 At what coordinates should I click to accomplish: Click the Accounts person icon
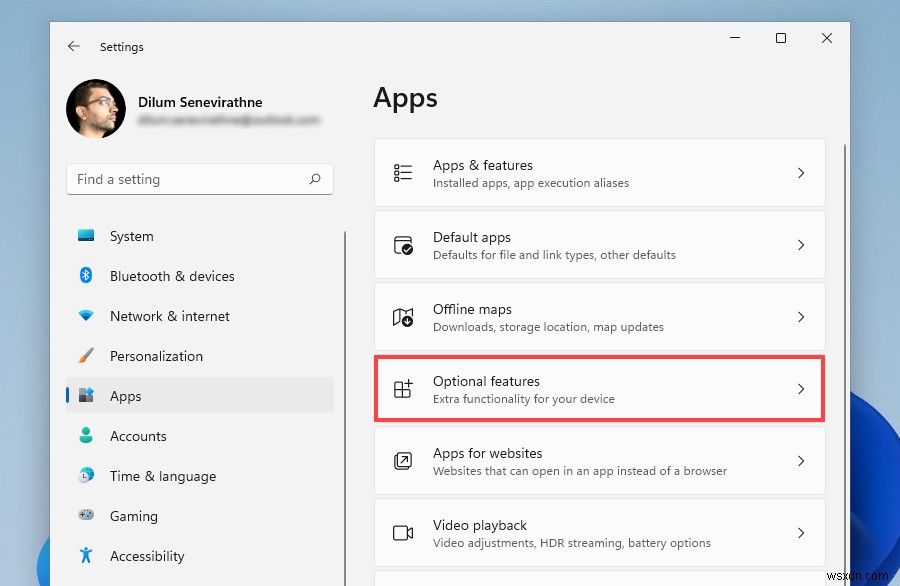point(86,436)
